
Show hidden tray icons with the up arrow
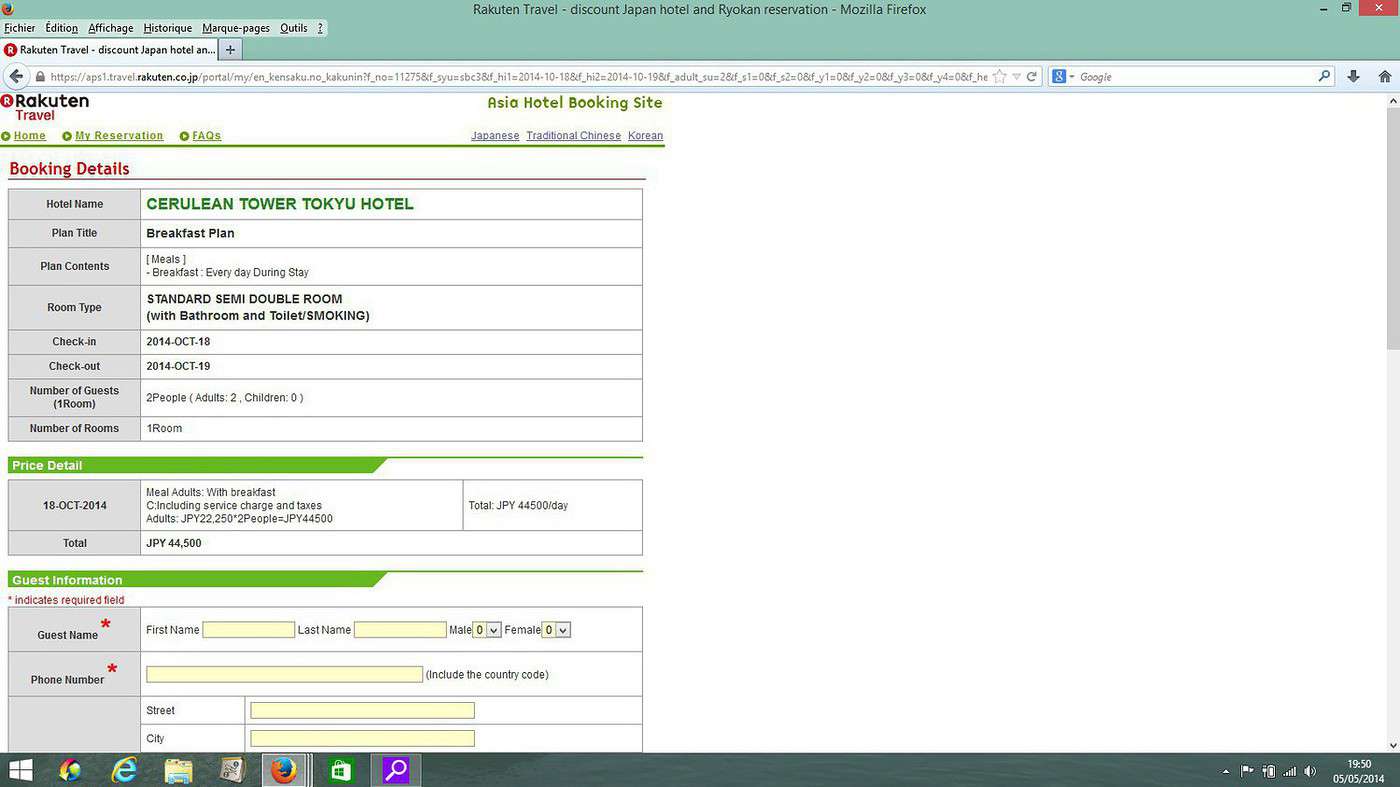(x=1226, y=771)
